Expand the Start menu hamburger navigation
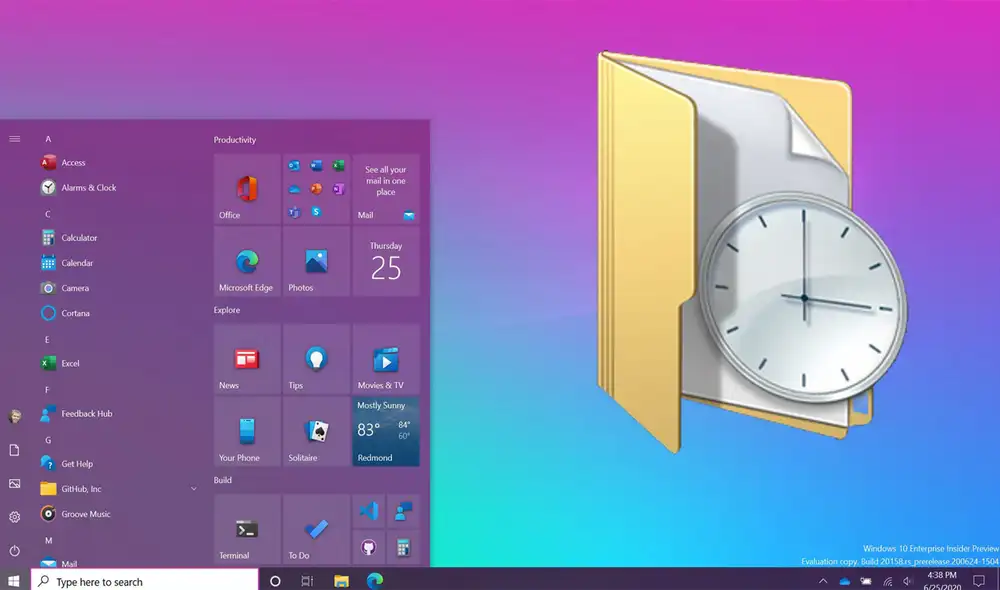This screenshot has height=590, width=1000. [14, 139]
